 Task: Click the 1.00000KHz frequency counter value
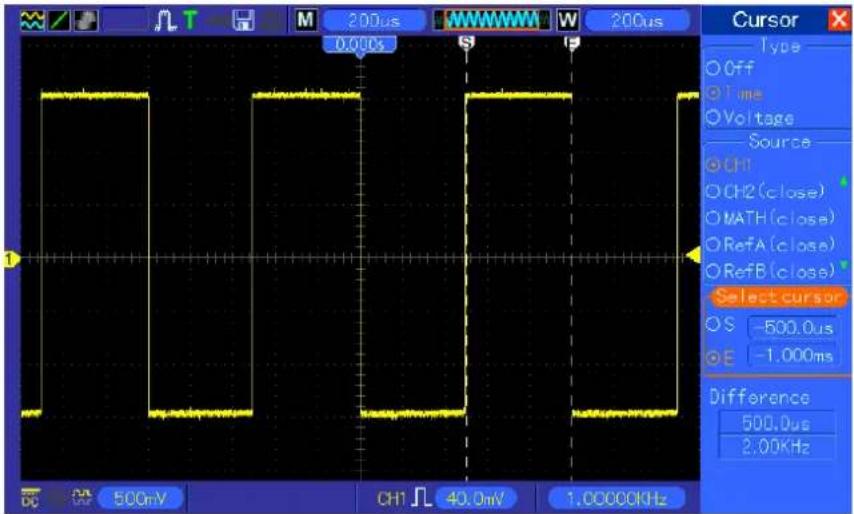point(616,498)
